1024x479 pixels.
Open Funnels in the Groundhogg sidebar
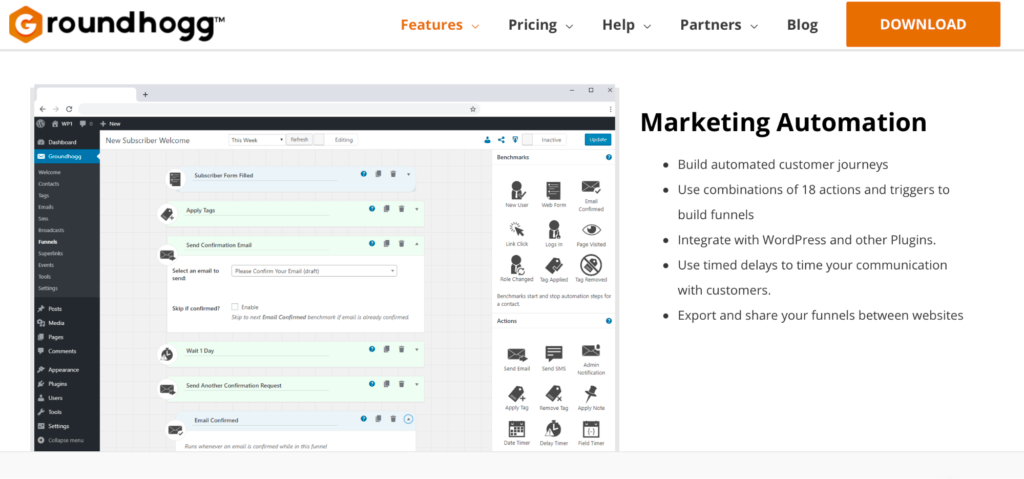point(48,242)
